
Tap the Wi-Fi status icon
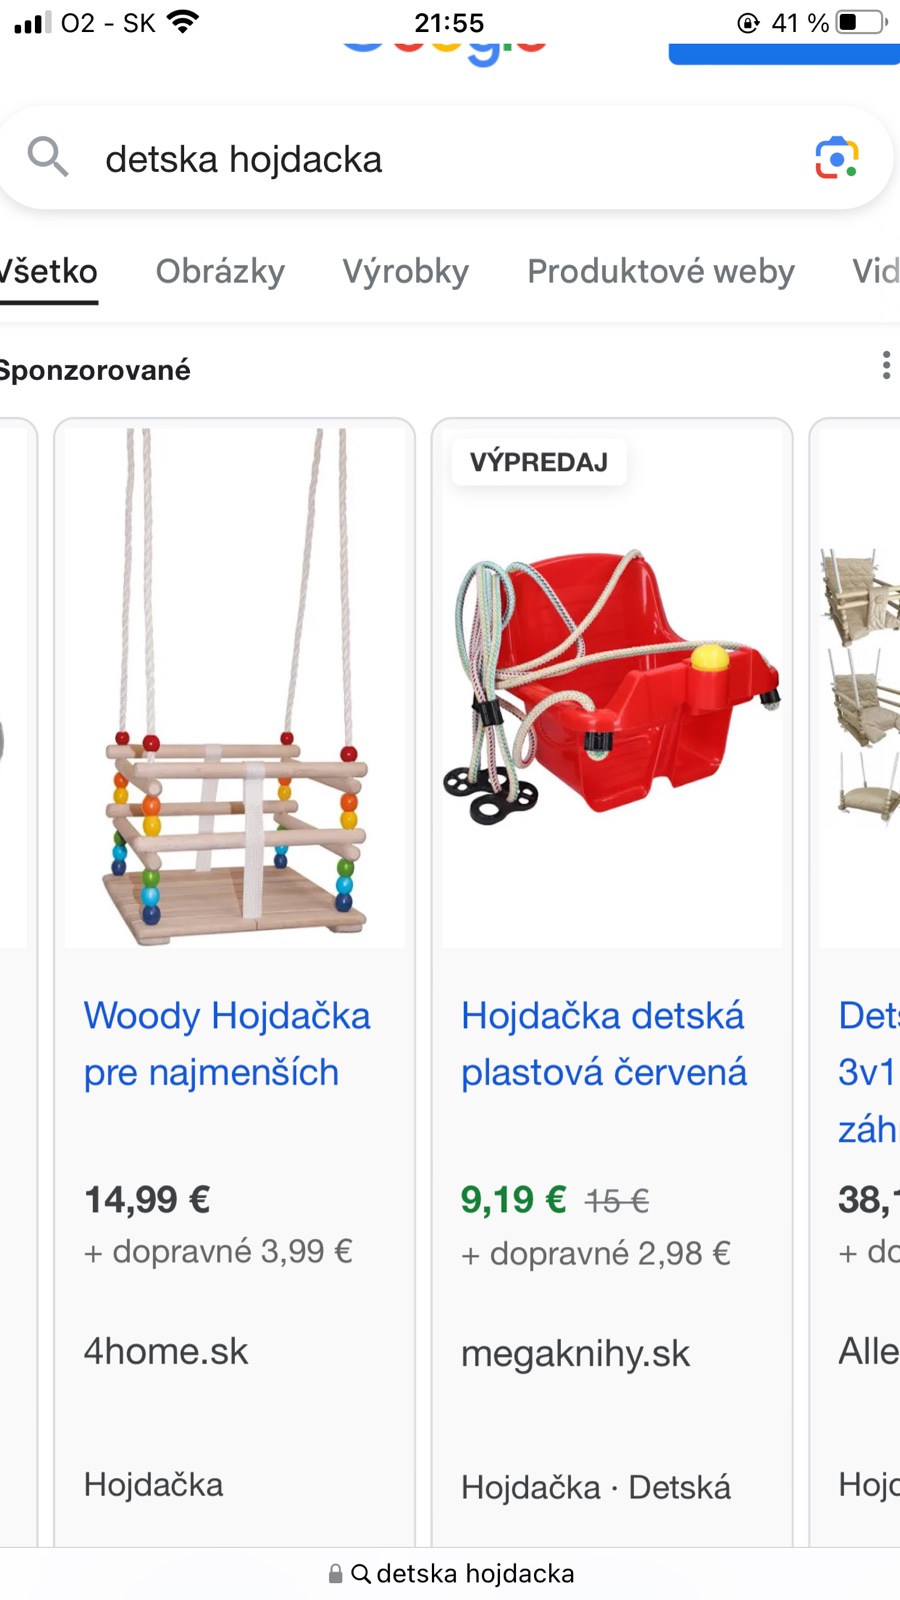(x=183, y=21)
